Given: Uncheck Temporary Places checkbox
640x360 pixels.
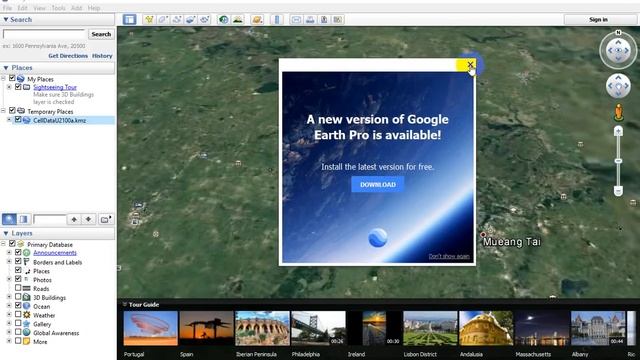Looking at the screenshot, I should coord(12,111).
